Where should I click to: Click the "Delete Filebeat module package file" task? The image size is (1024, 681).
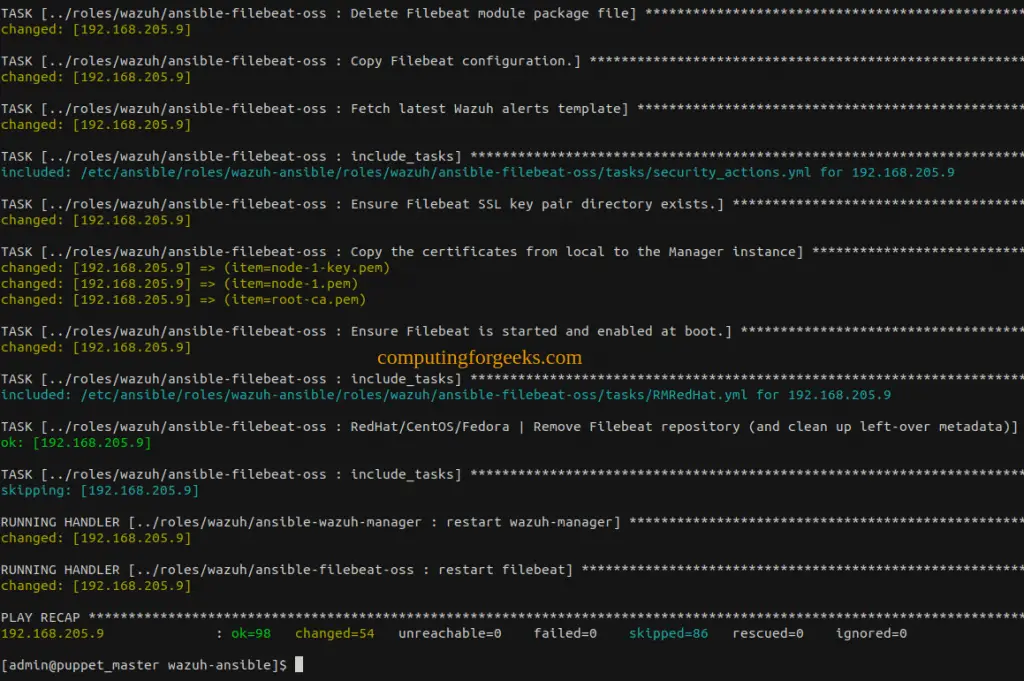tap(512, 14)
